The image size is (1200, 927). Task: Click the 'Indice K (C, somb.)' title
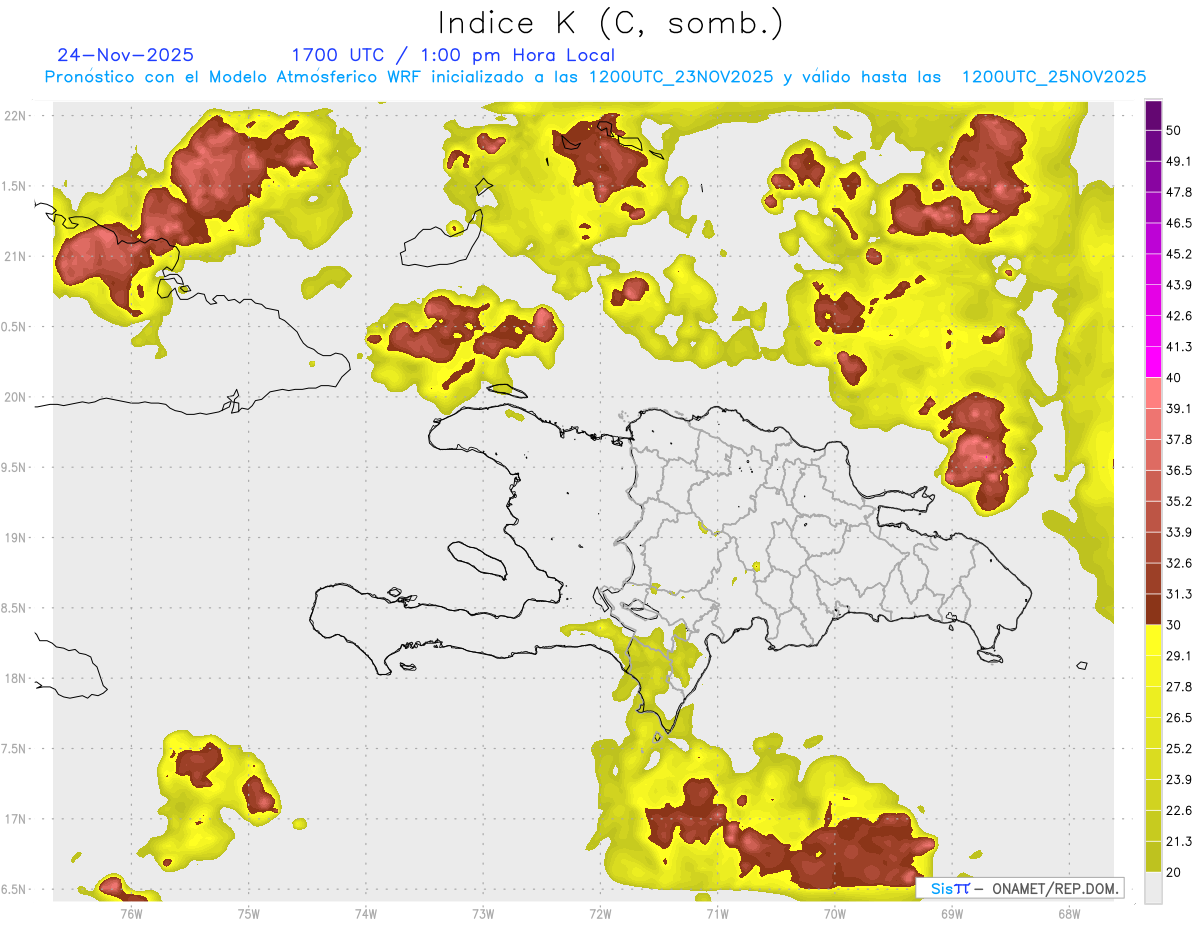pos(610,23)
